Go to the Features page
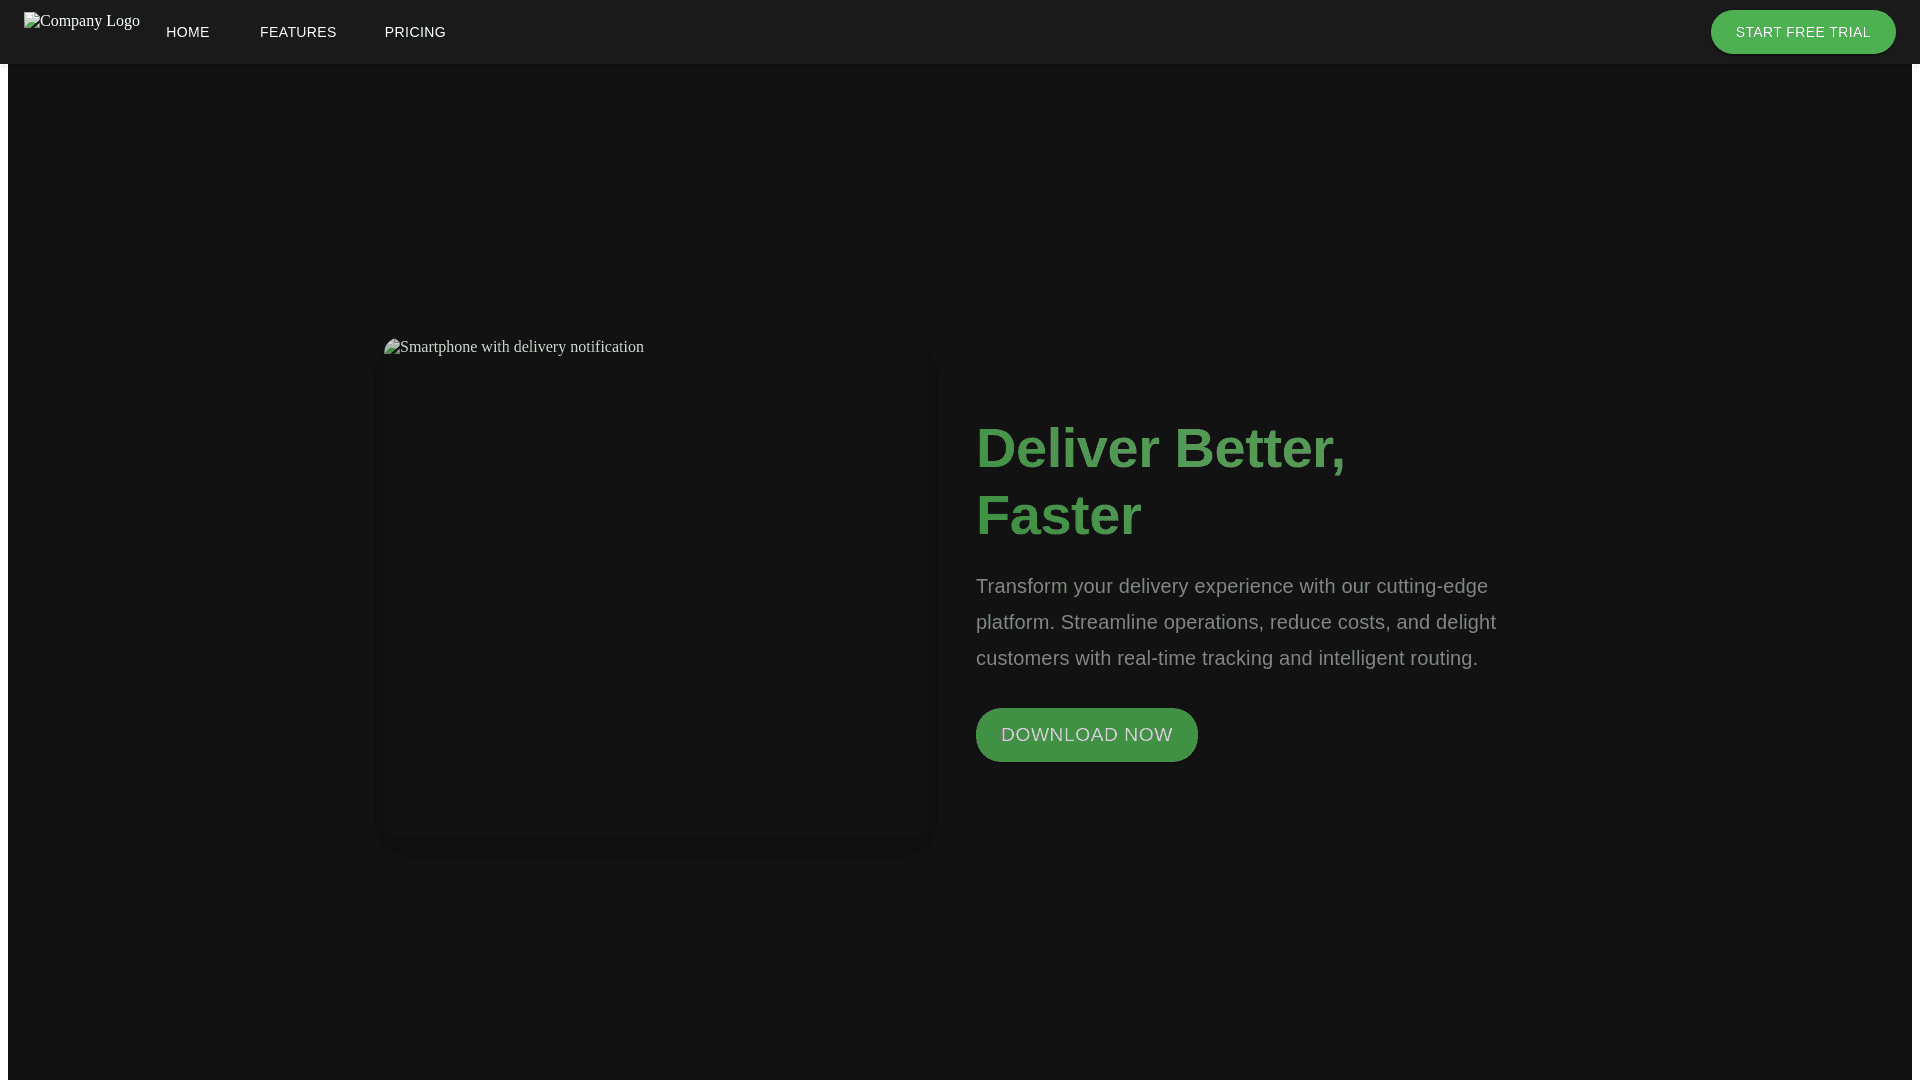Viewport: 1920px width, 1080px height. (x=298, y=32)
